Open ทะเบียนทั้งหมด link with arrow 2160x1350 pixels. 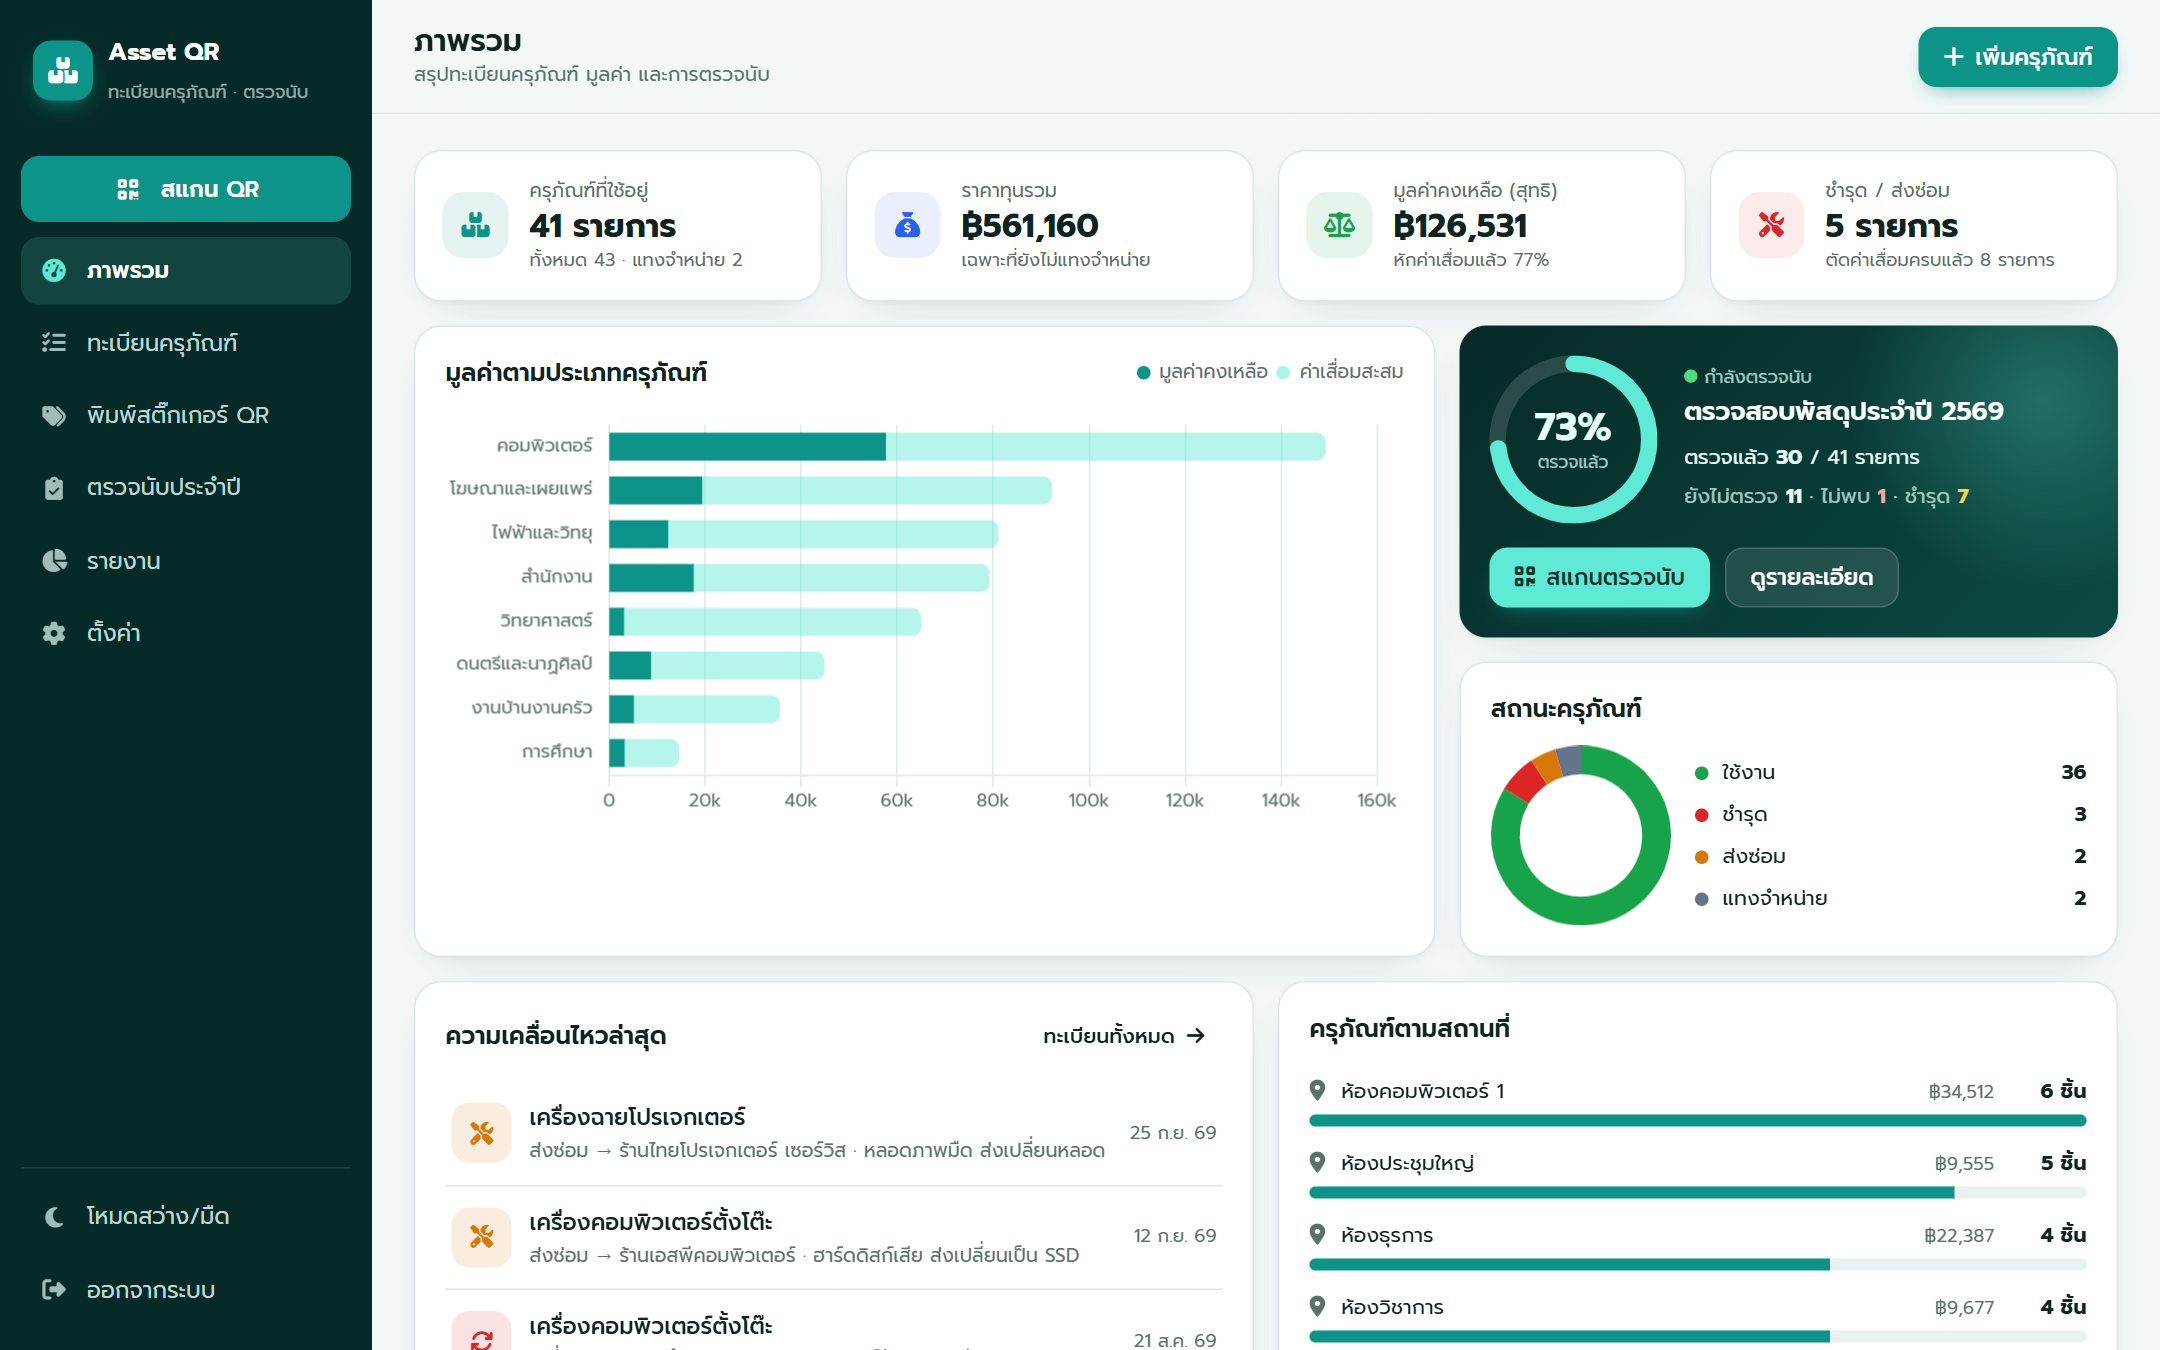[x=1124, y=1036]
